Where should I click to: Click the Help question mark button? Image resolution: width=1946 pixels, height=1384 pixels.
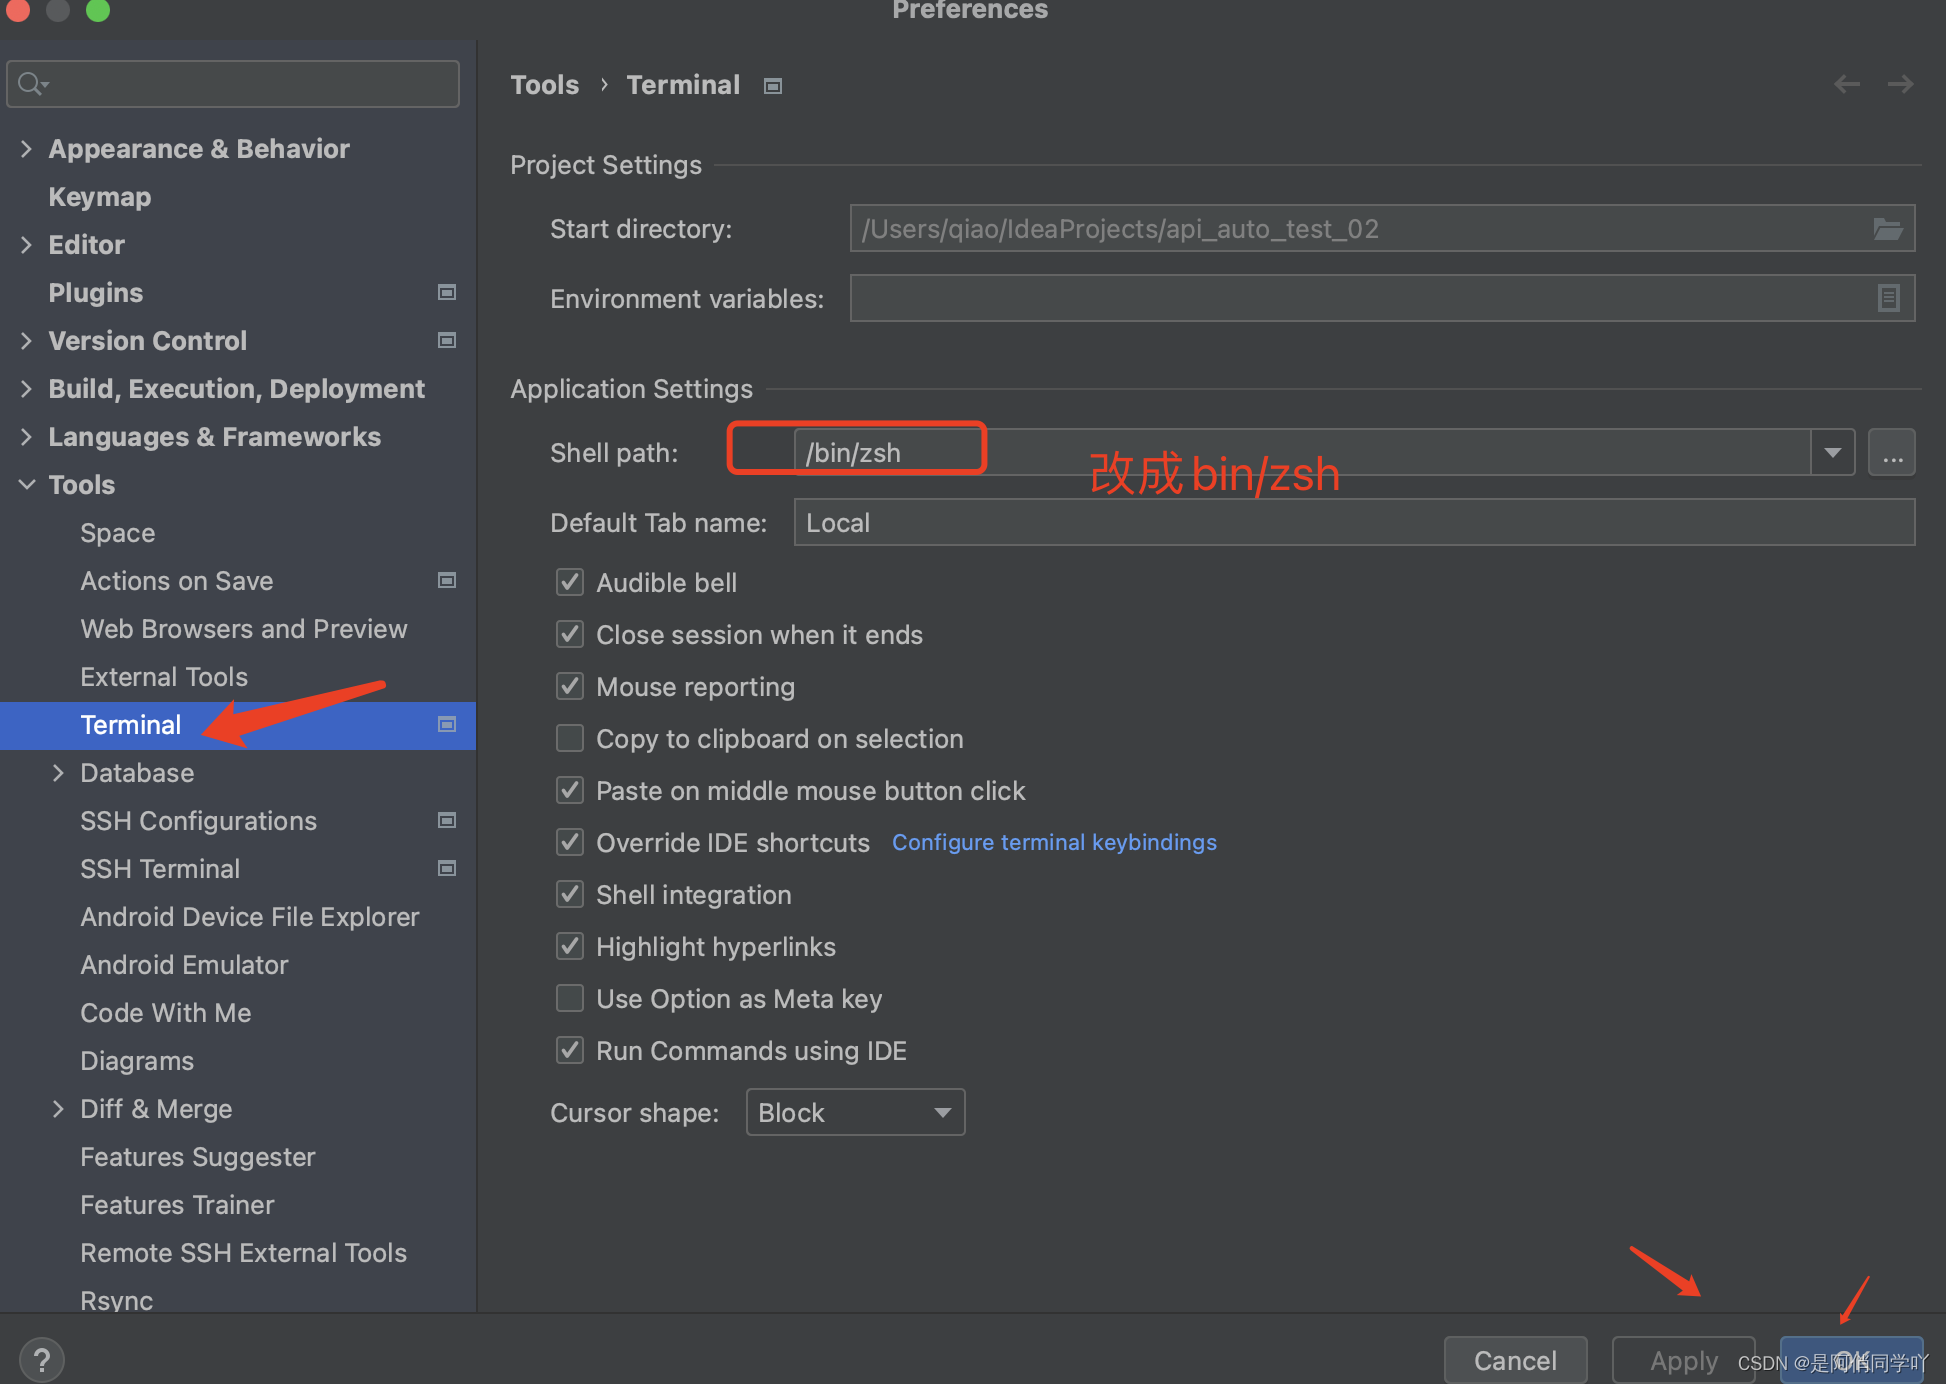point(41,1359)
